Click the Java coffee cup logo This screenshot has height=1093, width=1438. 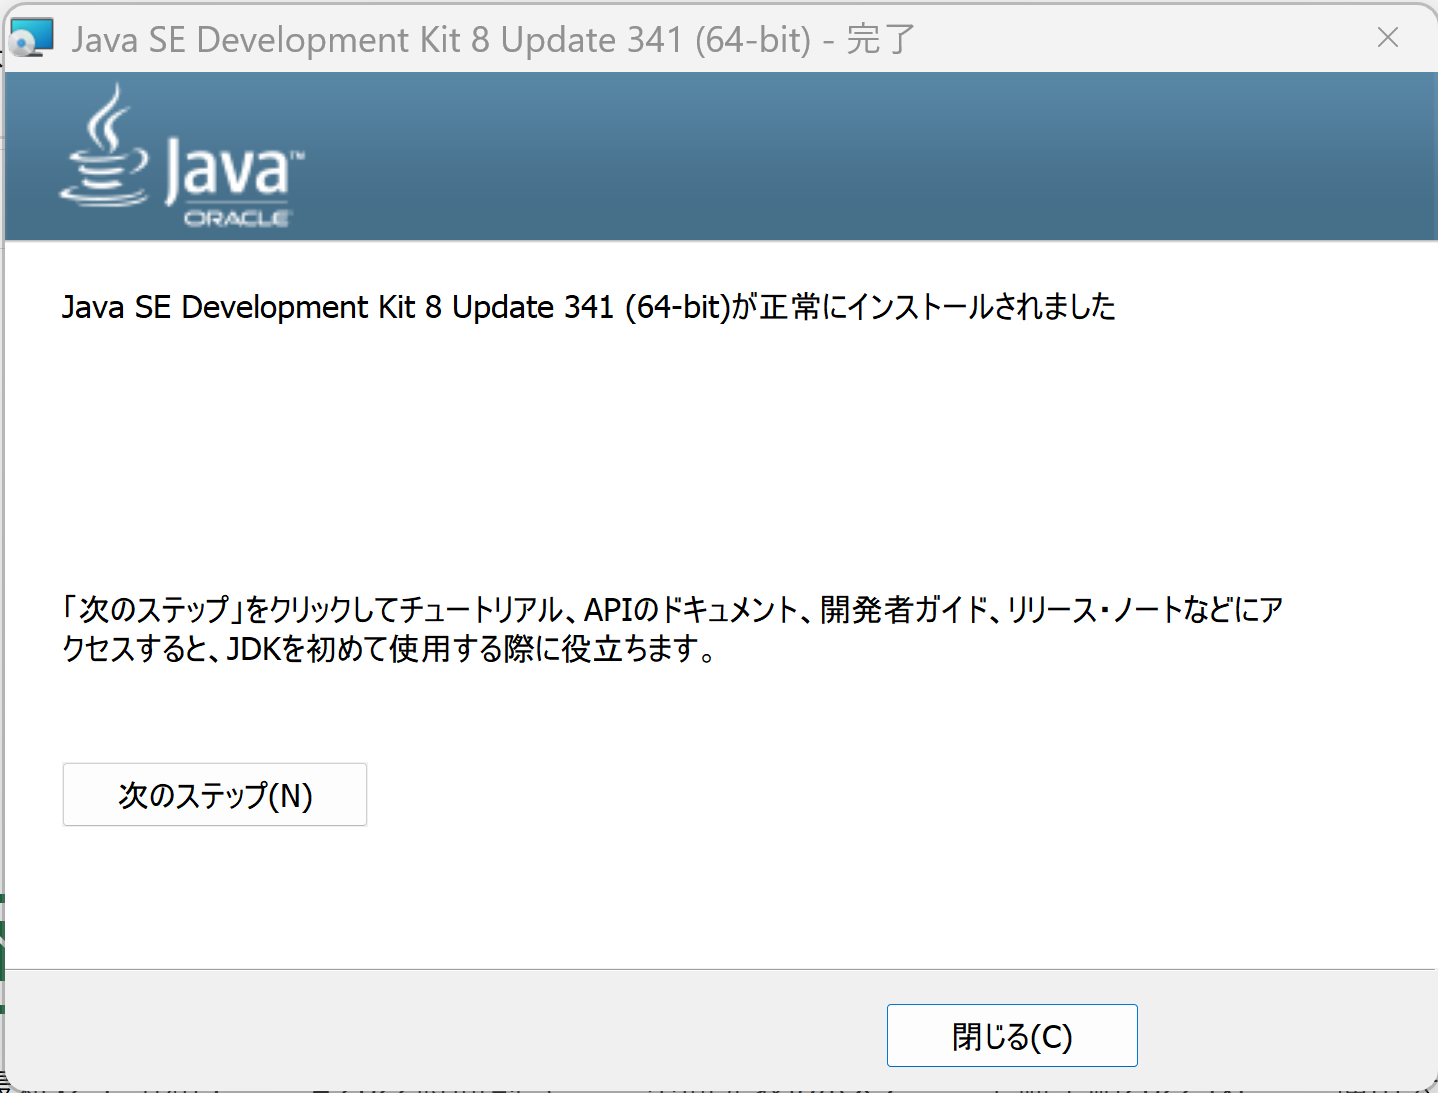[104, 146]
